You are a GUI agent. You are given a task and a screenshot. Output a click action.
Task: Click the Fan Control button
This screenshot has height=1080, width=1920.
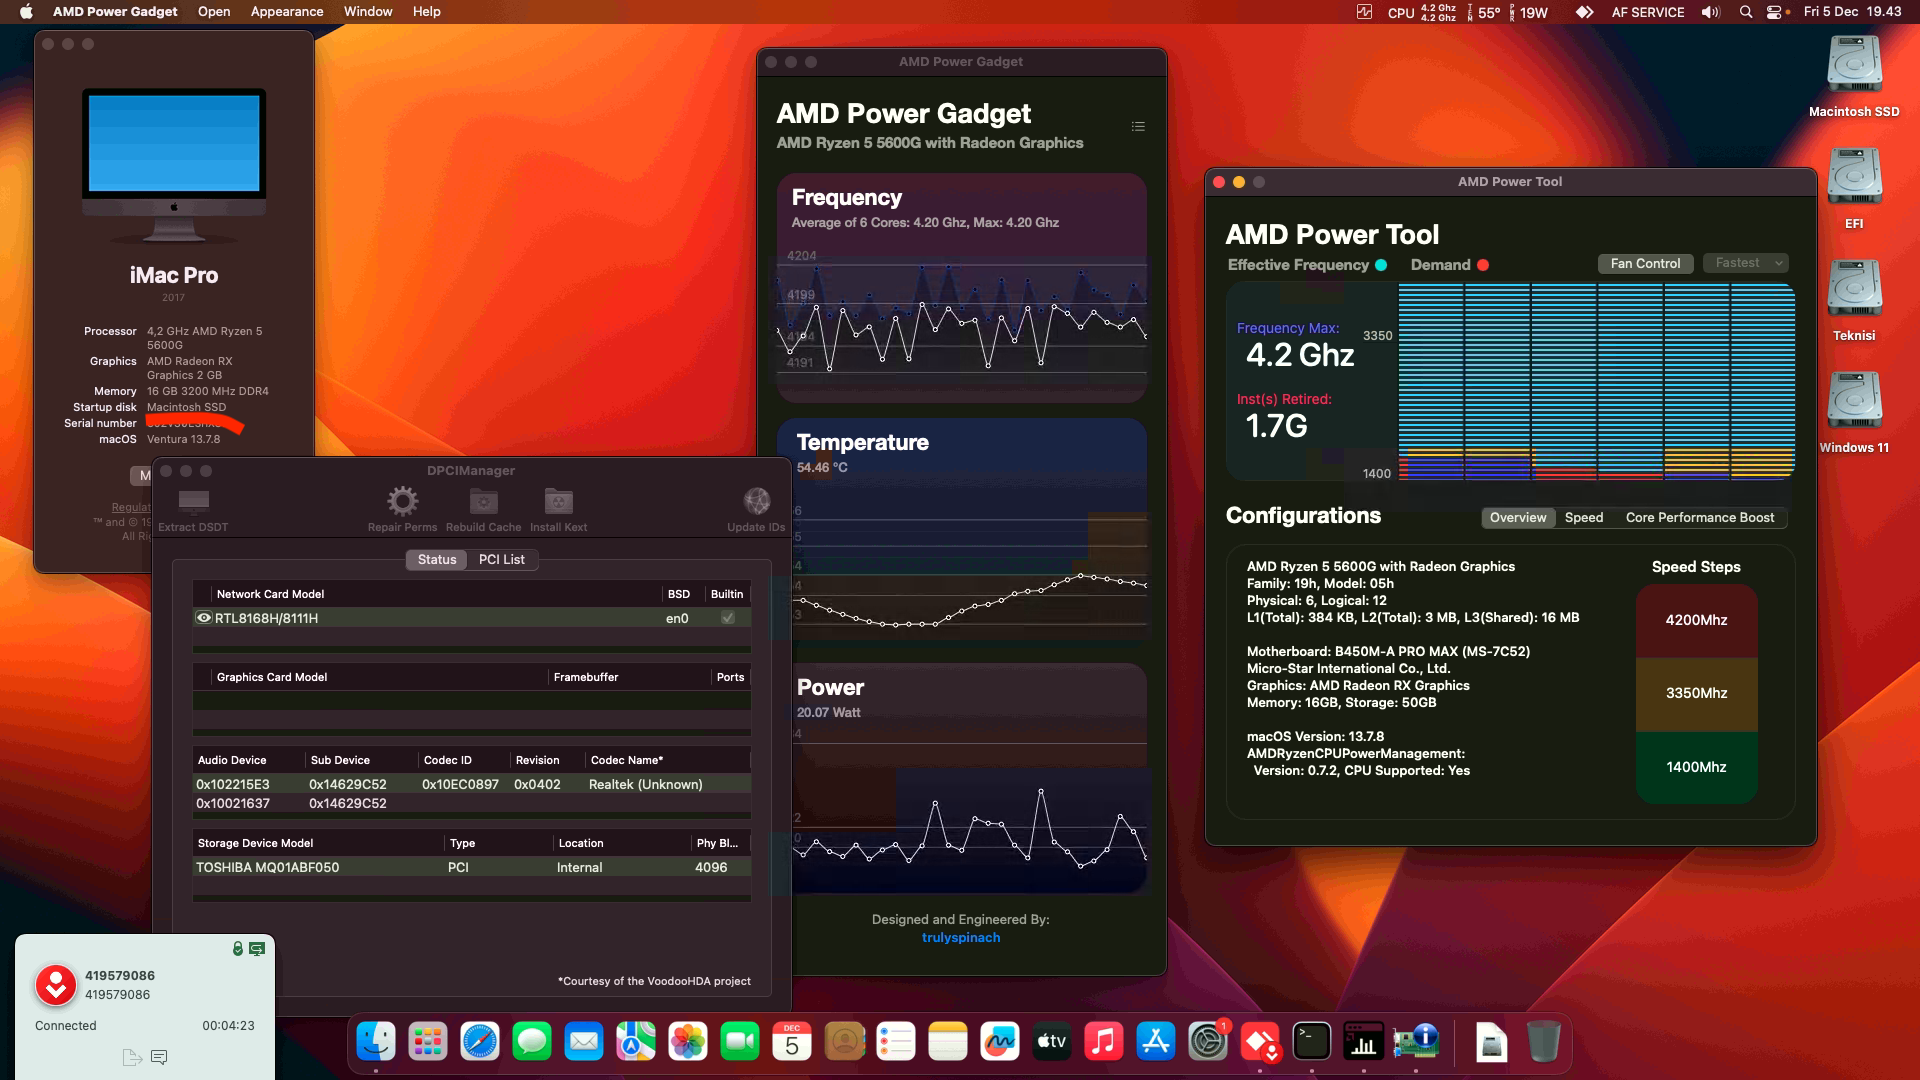1645,262
